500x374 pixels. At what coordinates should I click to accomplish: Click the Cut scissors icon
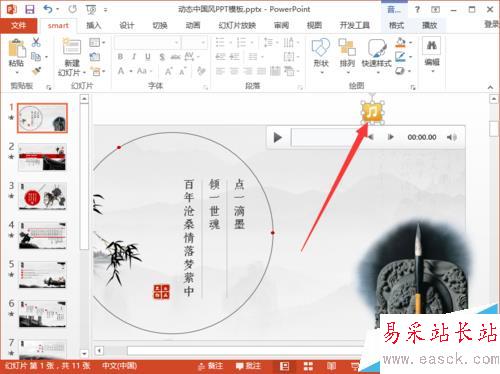pos(36,42)
